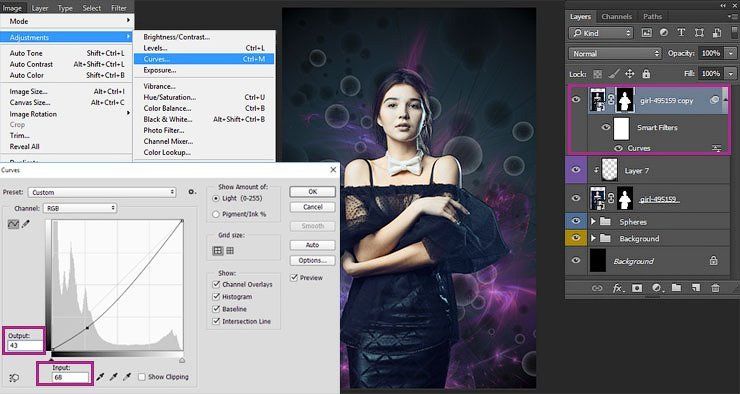Hide the Spheres group eye
The width and height of the screenshot is (740, 394).
pyautogui.click(x=576, y=221)
